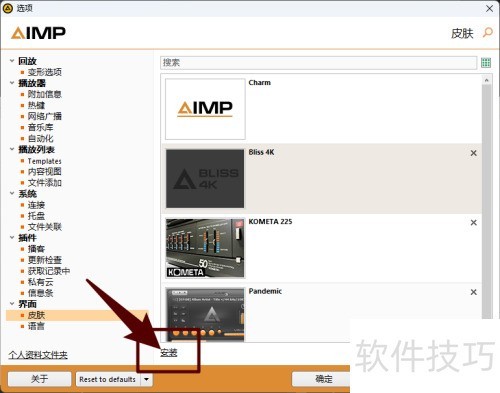This screenshot has height=393, width=500.
Task: Open 获取记录中 settings page
Action: point(49,271)
